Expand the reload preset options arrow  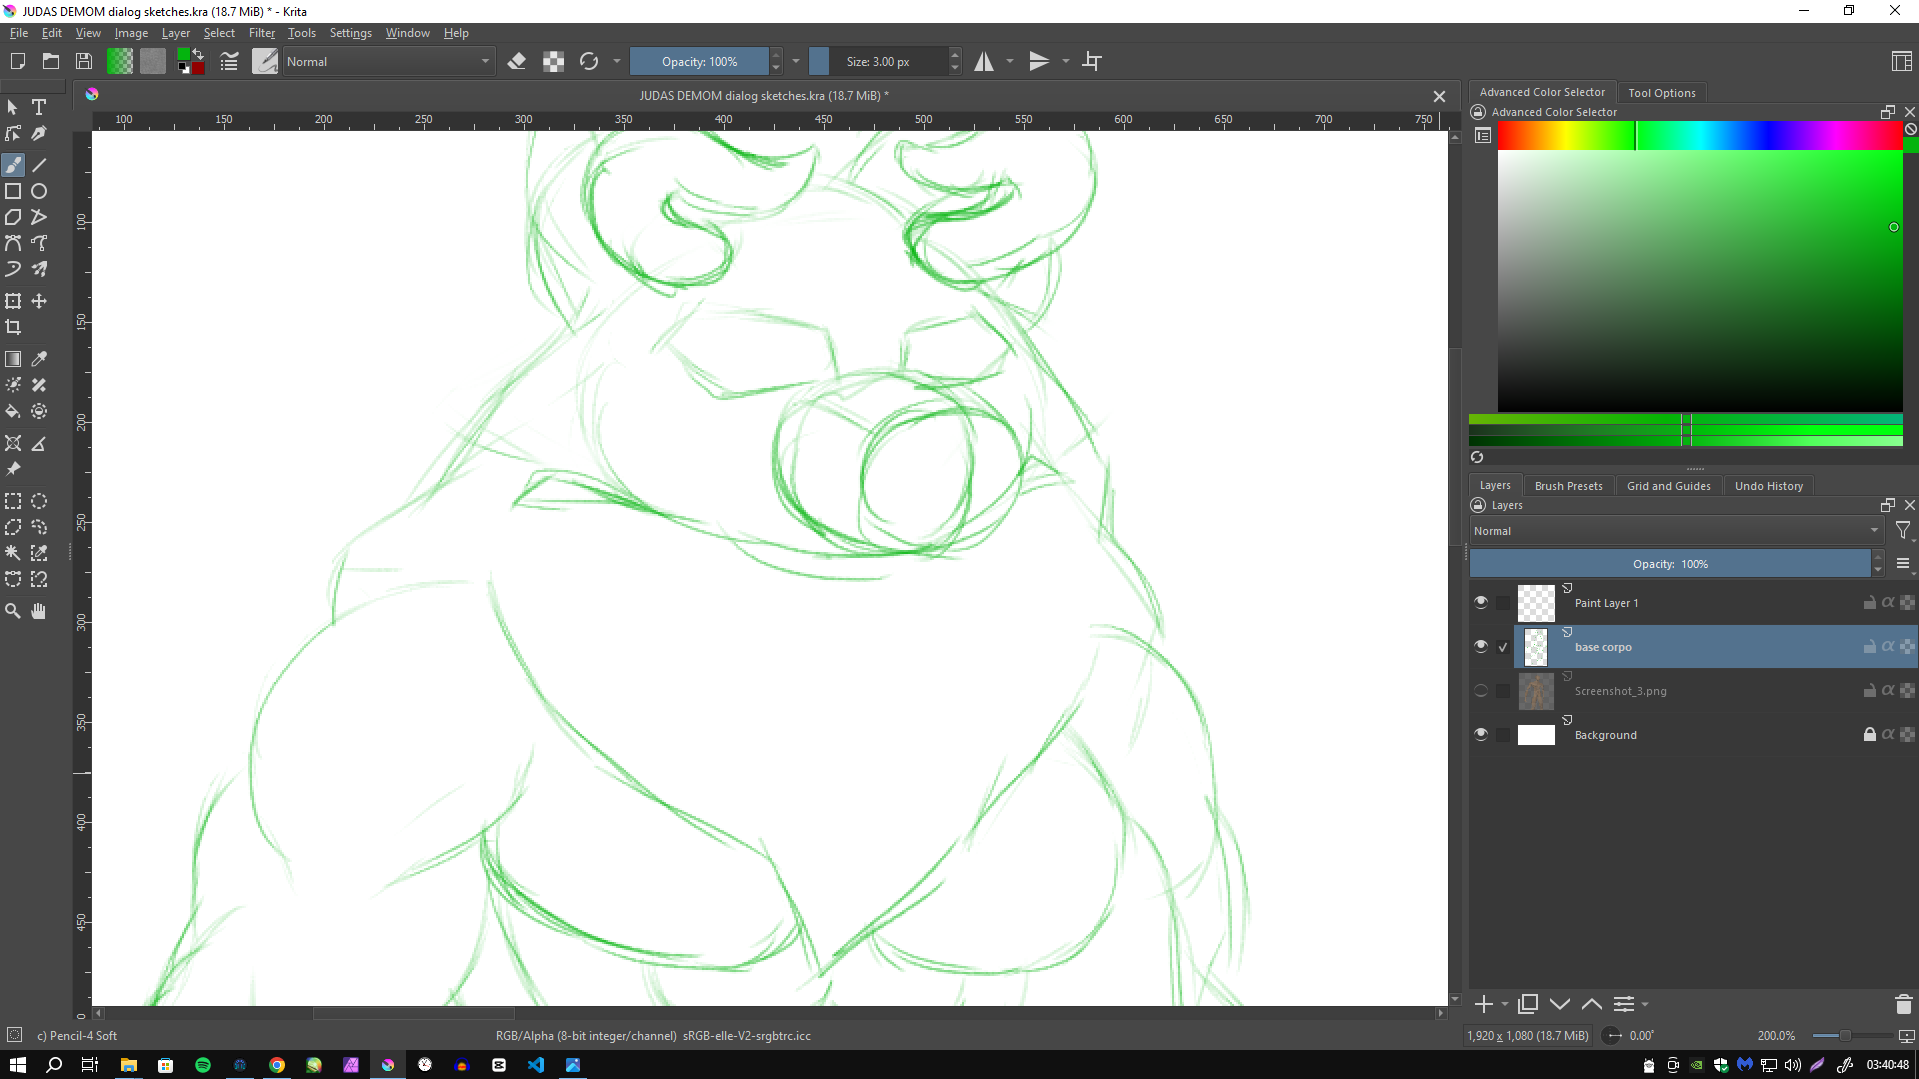[617, 61]
